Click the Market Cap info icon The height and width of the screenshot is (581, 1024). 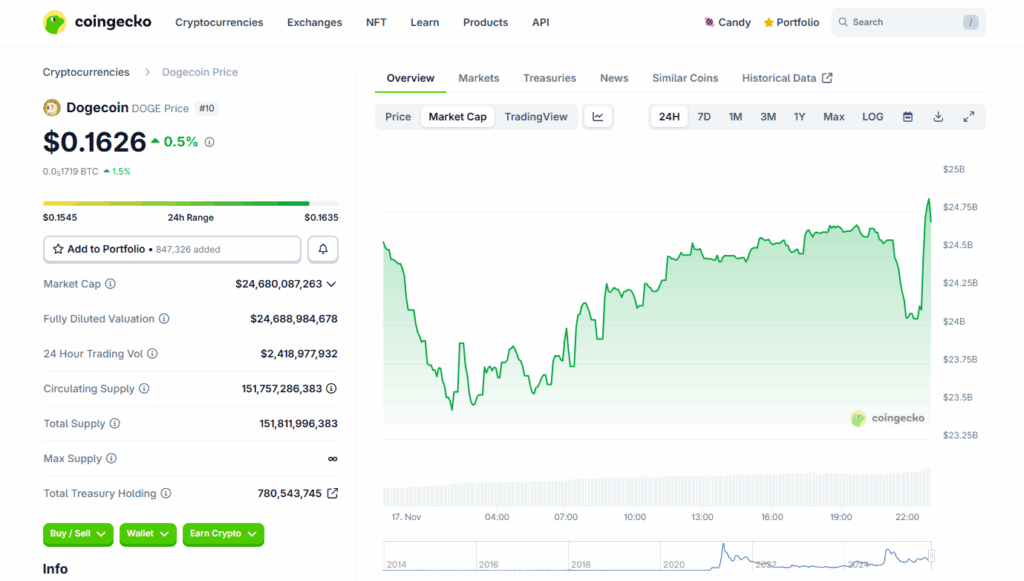(x=110, y=284)
